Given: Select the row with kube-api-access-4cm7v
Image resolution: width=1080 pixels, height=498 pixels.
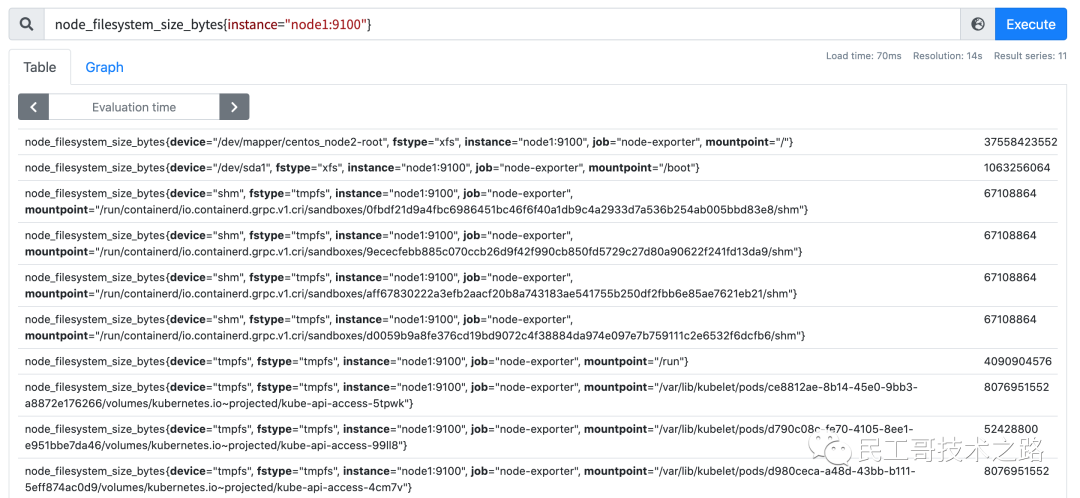Looking at the screenshot, I should pos(538,479).
